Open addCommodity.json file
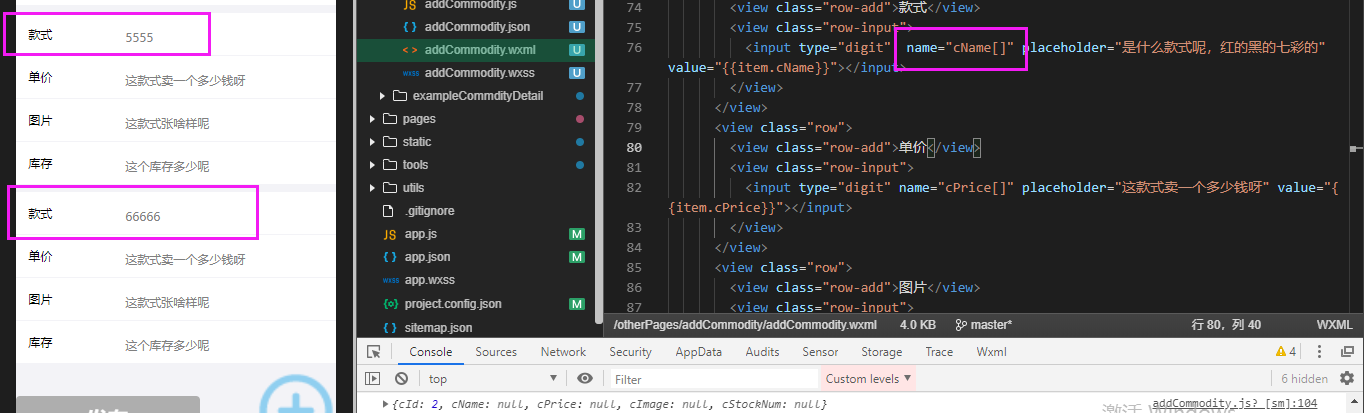This screenshot has width=1364, height=413. pos(479,27)
